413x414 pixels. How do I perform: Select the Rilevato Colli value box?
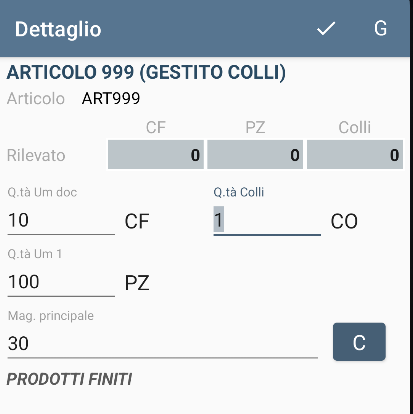point(355,154)
